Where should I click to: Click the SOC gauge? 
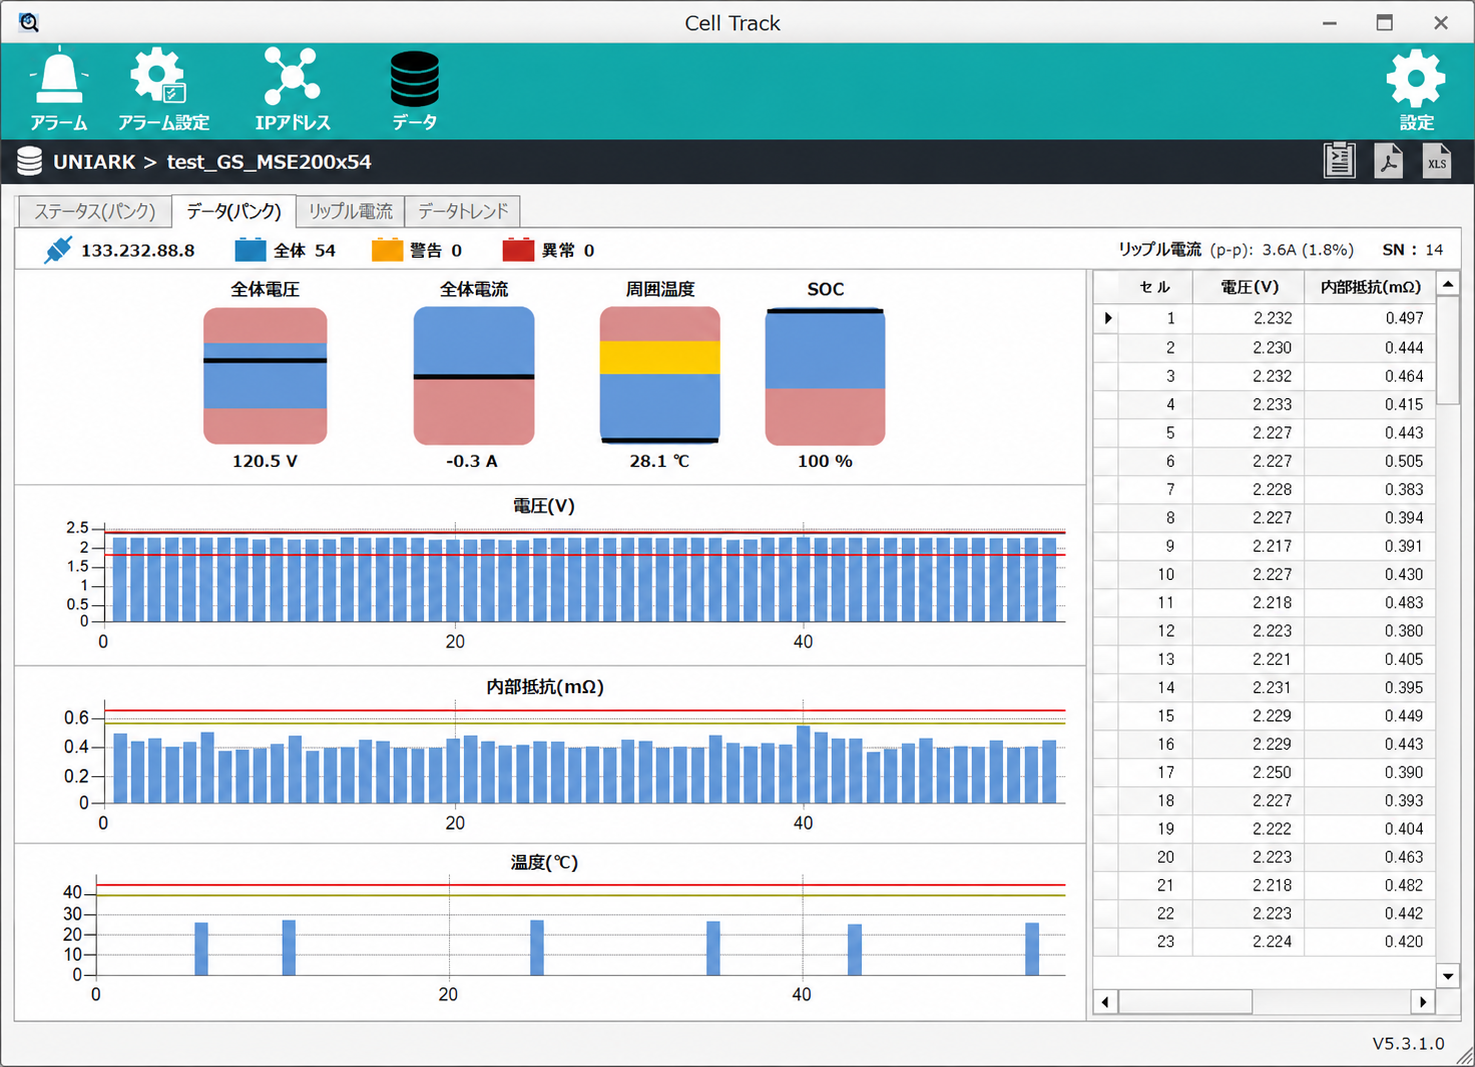point(825,376)
